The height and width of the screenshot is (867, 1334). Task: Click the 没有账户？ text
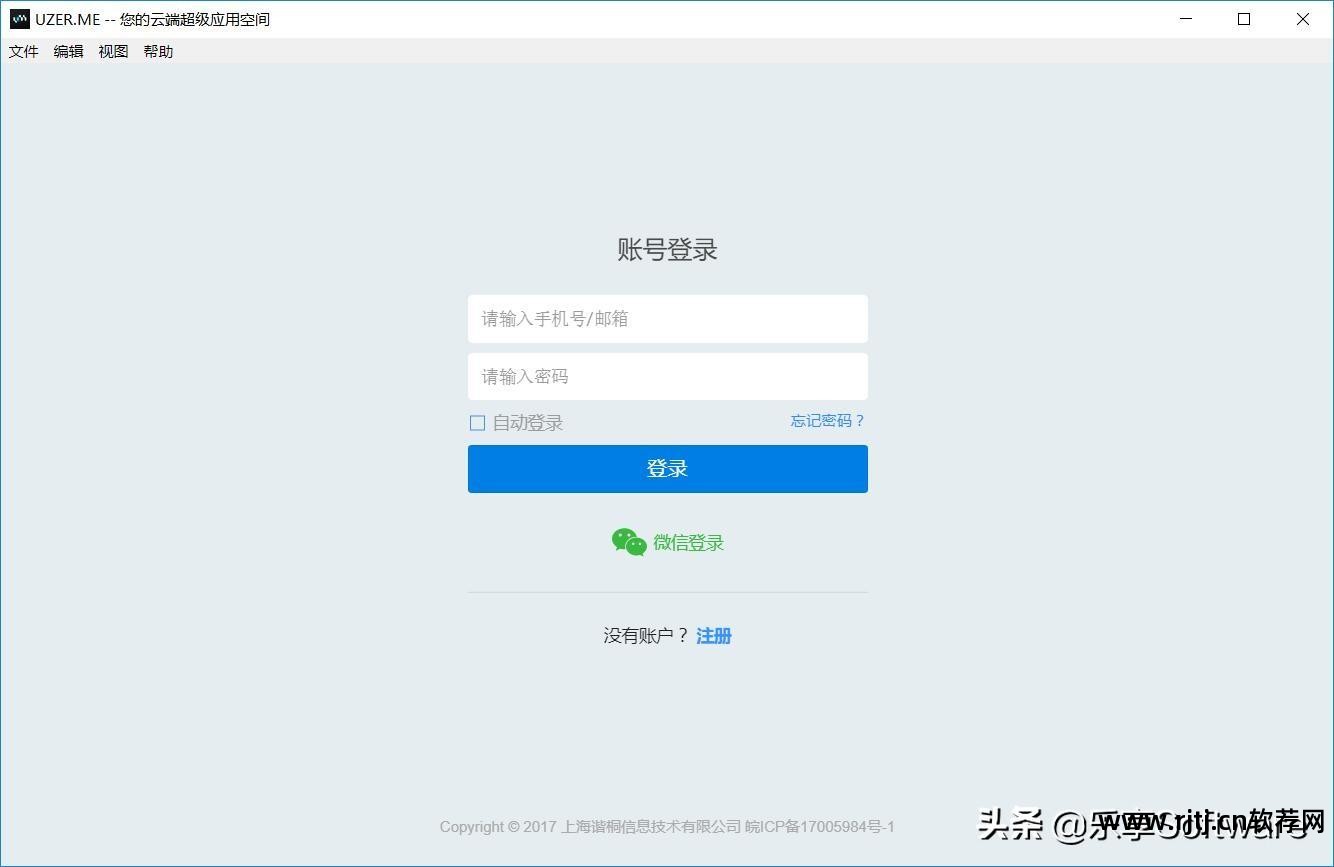pos(647,636)
